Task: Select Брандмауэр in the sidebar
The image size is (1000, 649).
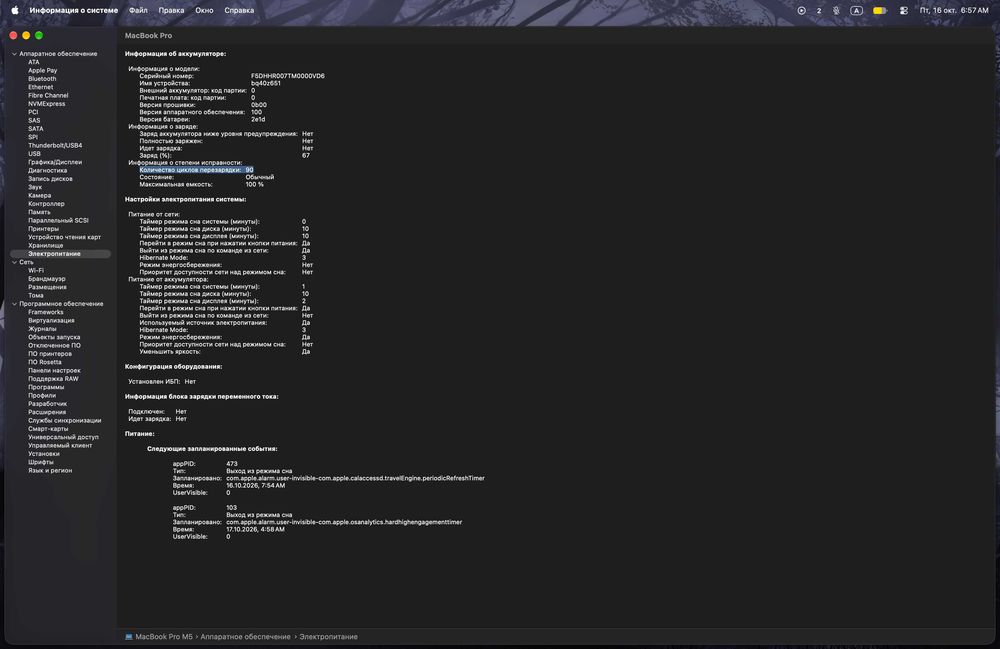Action: pyautogui.click(x=47, y=279)
